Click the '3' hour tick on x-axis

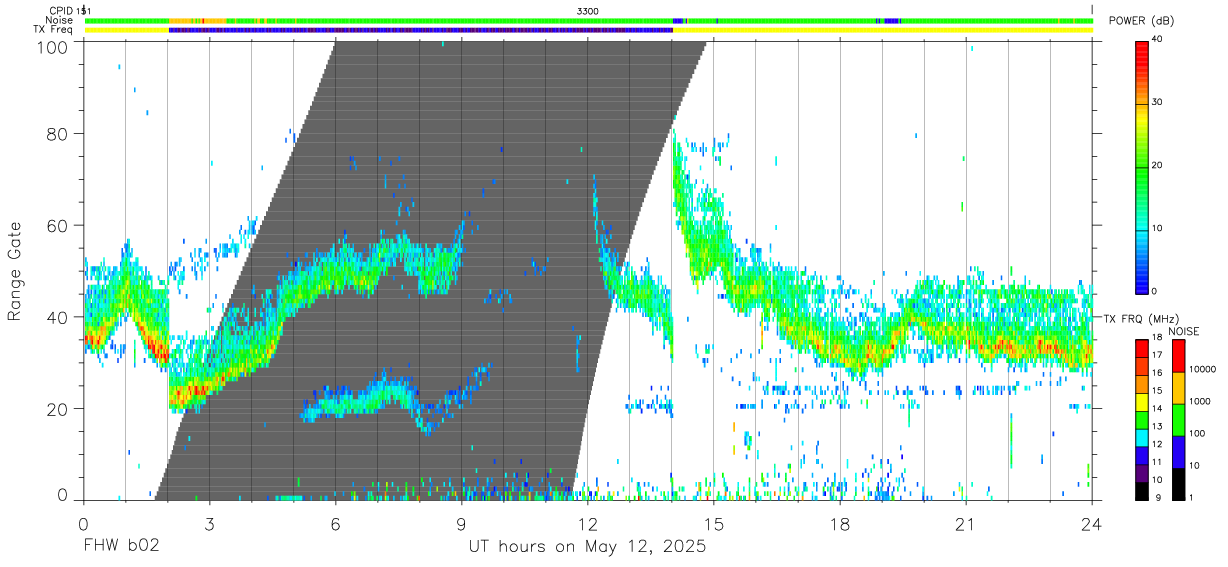[209, 523]
